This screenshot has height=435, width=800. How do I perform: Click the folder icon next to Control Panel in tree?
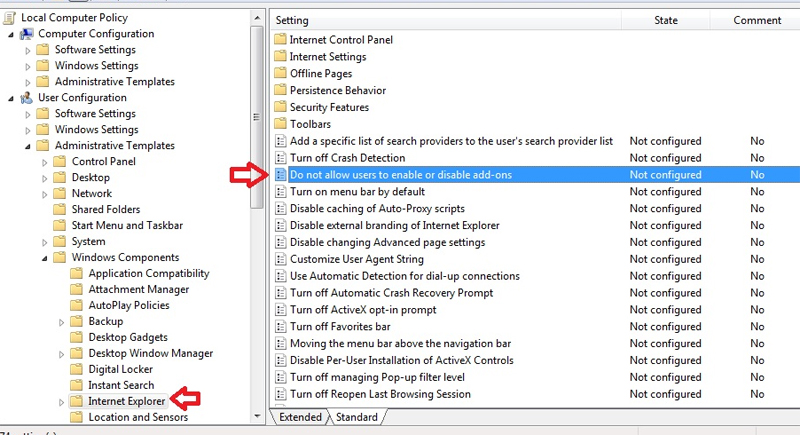coord(60,161)
